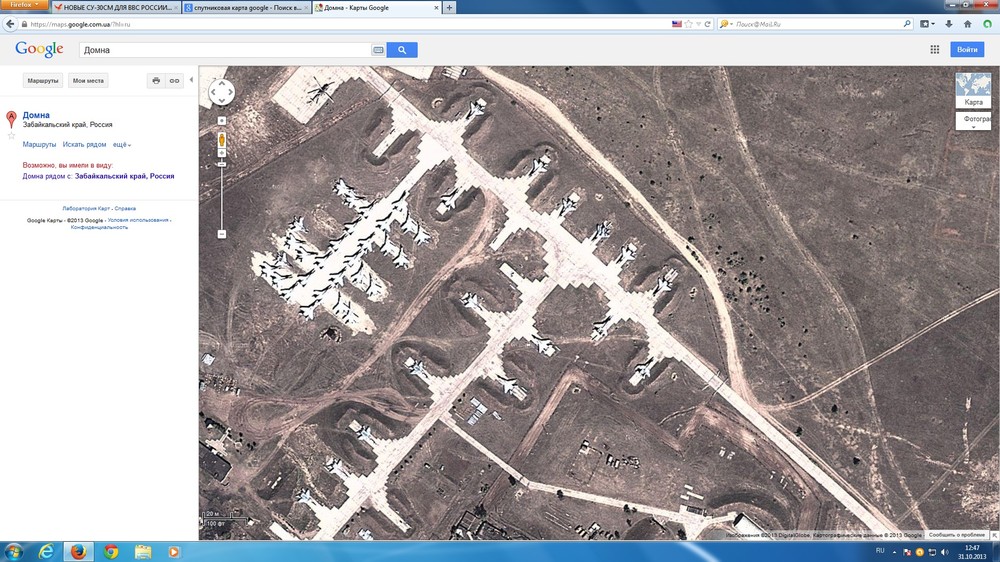Image resolution: width=1000 pixels, height=562 pixels.
Task: Click Сообщить о проблеме link
Action: pos(957,535)
